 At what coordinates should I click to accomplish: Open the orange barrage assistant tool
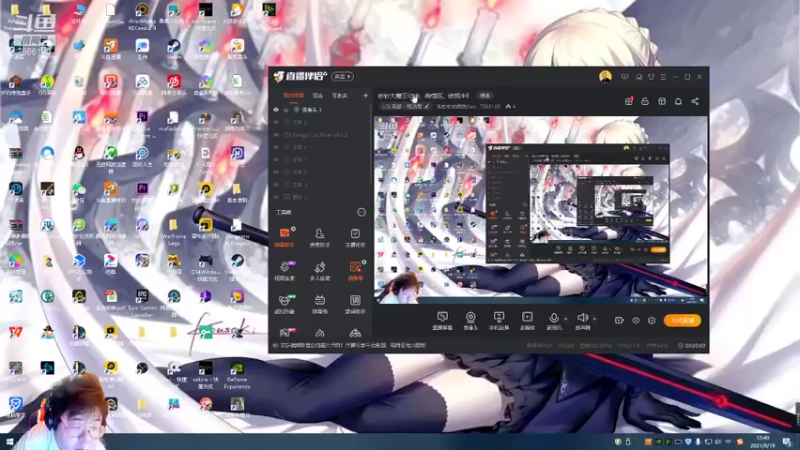coord(285,237)
